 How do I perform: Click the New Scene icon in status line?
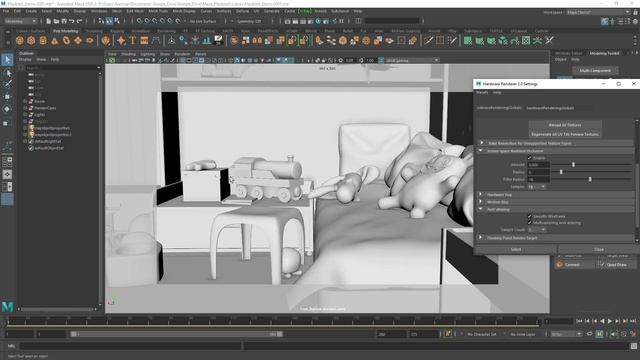point(48,21)
